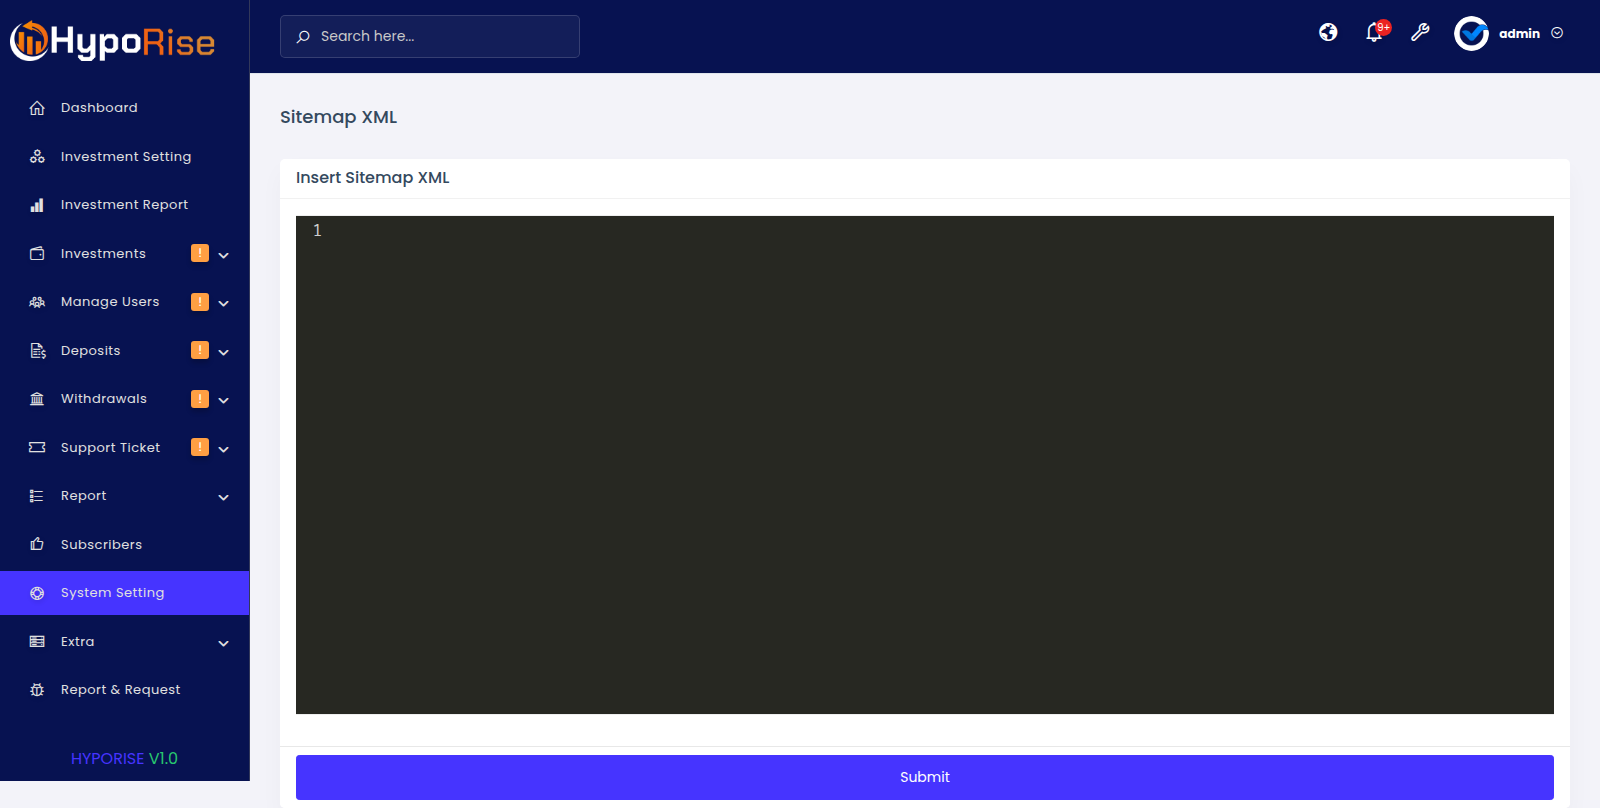Click the admin avatar picture

[1471, 33]
